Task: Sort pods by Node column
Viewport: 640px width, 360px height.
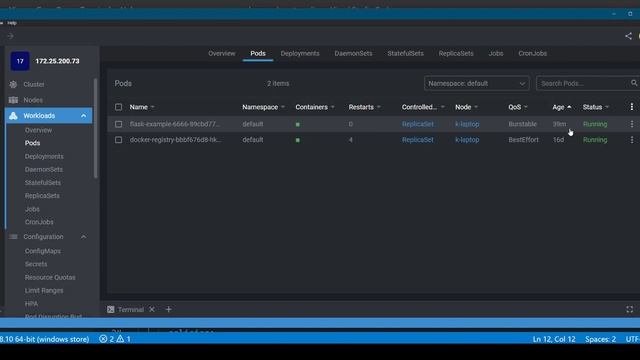Action: click(467, 107)
